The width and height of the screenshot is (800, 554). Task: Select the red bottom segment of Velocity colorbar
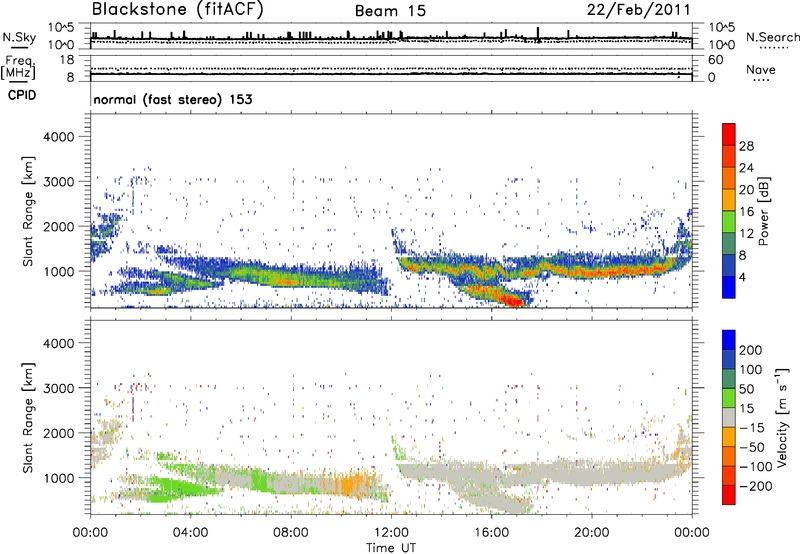point(729,495)
